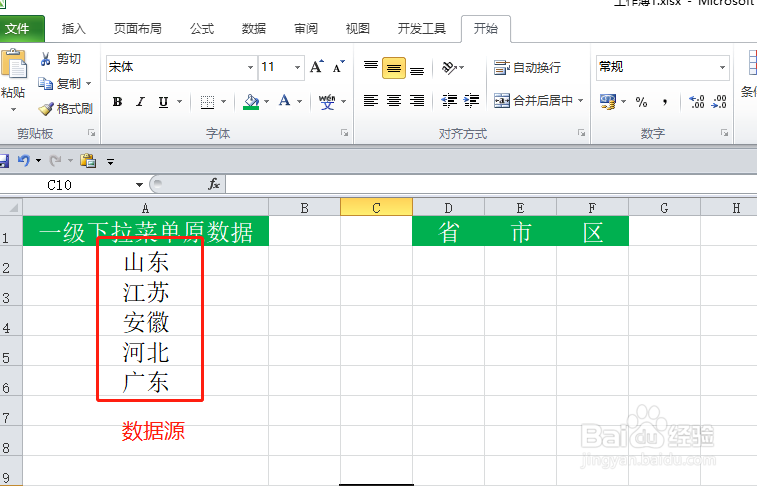Open borders dropdown arrow

coord(224,102)
